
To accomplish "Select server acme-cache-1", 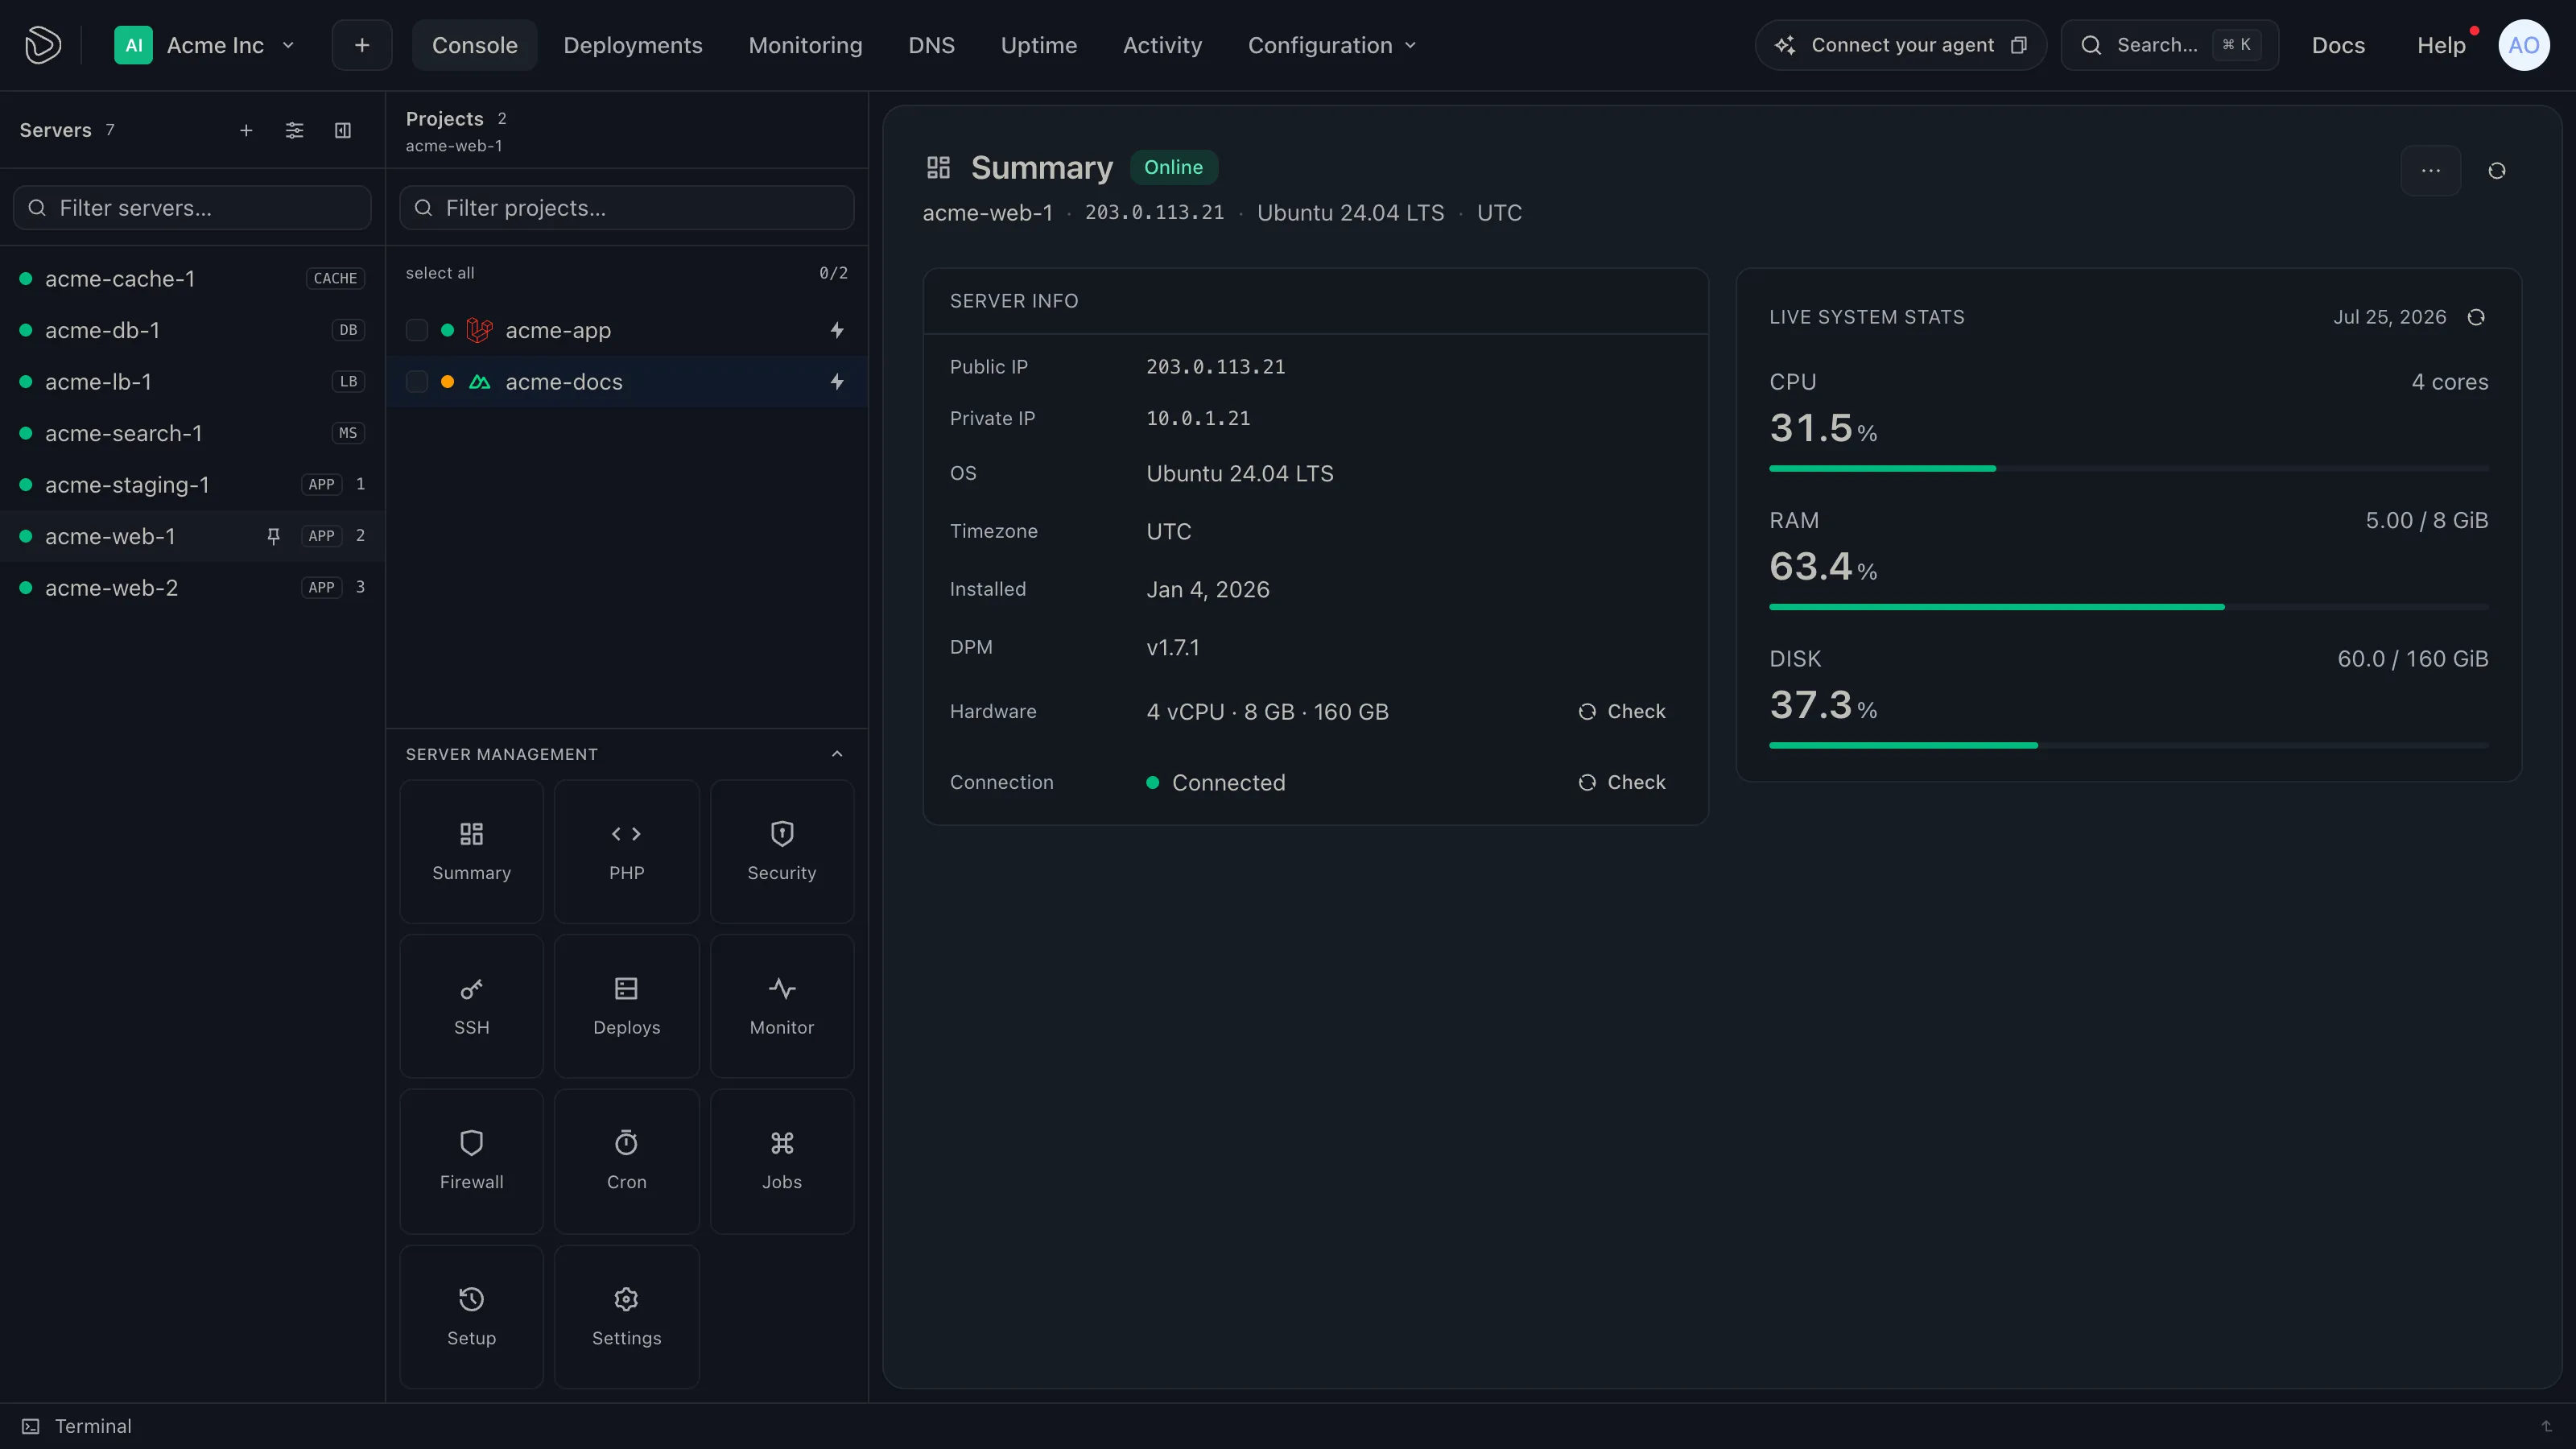I will (x=192, y=278).
